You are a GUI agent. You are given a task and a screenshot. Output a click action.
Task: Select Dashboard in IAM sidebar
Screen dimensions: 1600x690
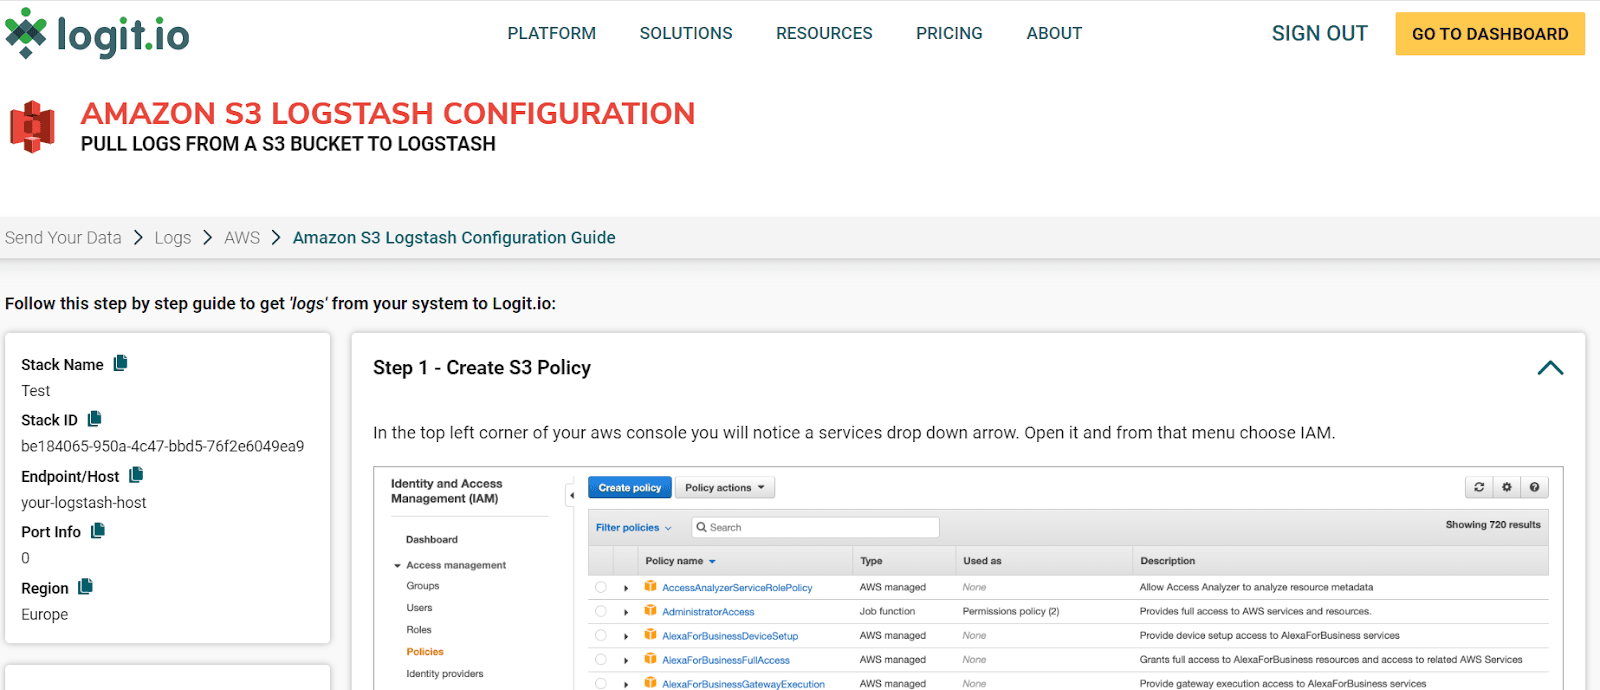coord(432,540)
